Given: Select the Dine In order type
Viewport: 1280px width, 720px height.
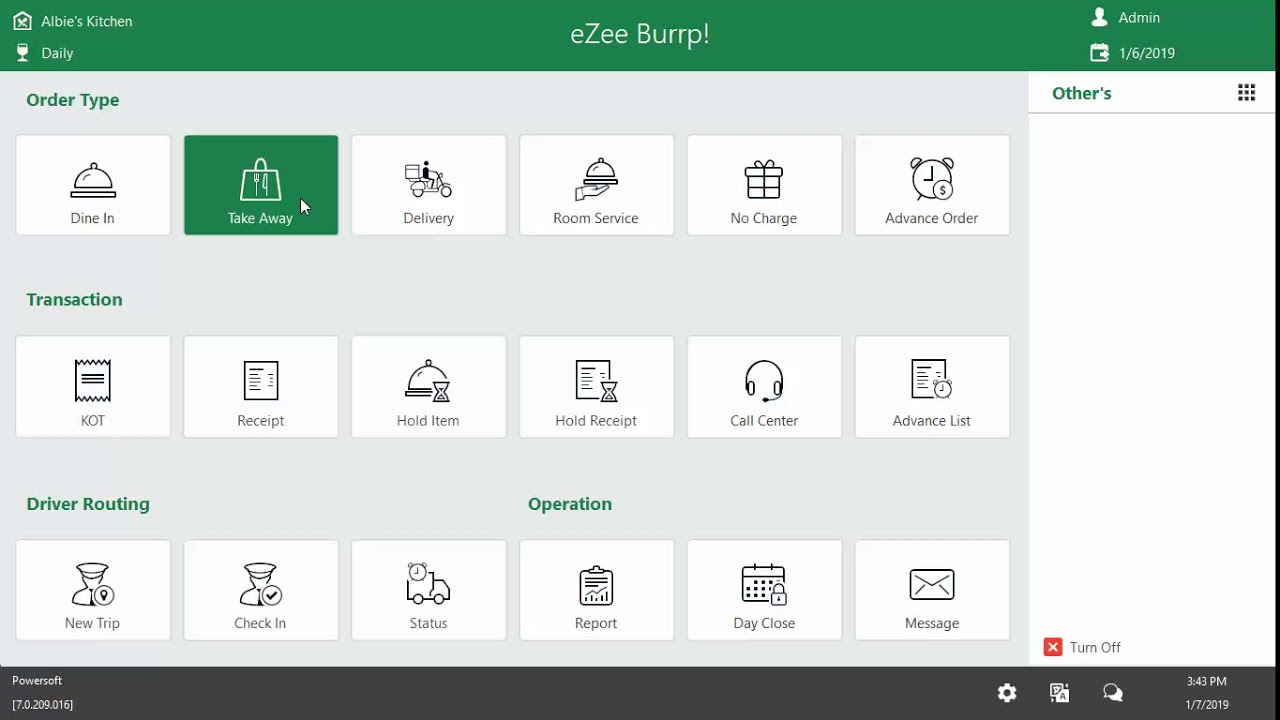Looking at the screenshot, I should (93, 185).
